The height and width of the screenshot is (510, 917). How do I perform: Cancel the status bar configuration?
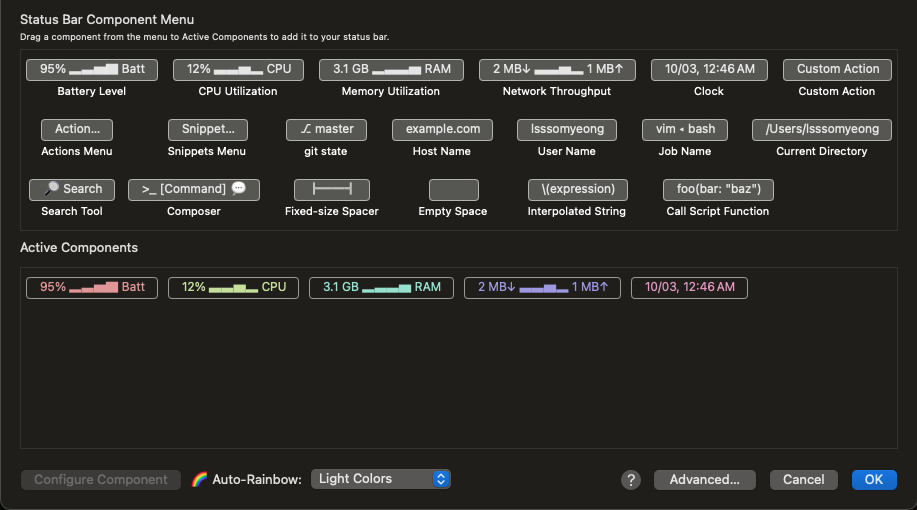804,480
